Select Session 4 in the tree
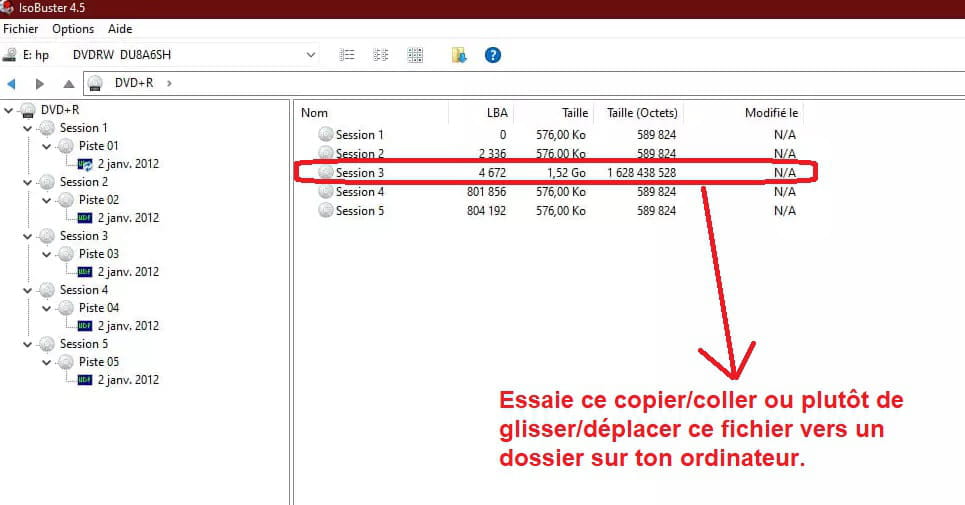This screenshot has width=965, height=505. pyautogui.click(x=84, y=289)
